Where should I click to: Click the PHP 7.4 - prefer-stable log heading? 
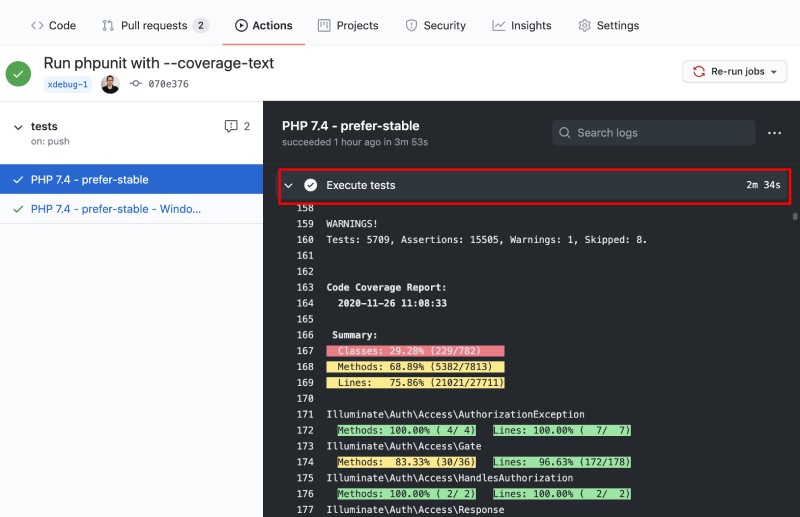click(351, 126)
